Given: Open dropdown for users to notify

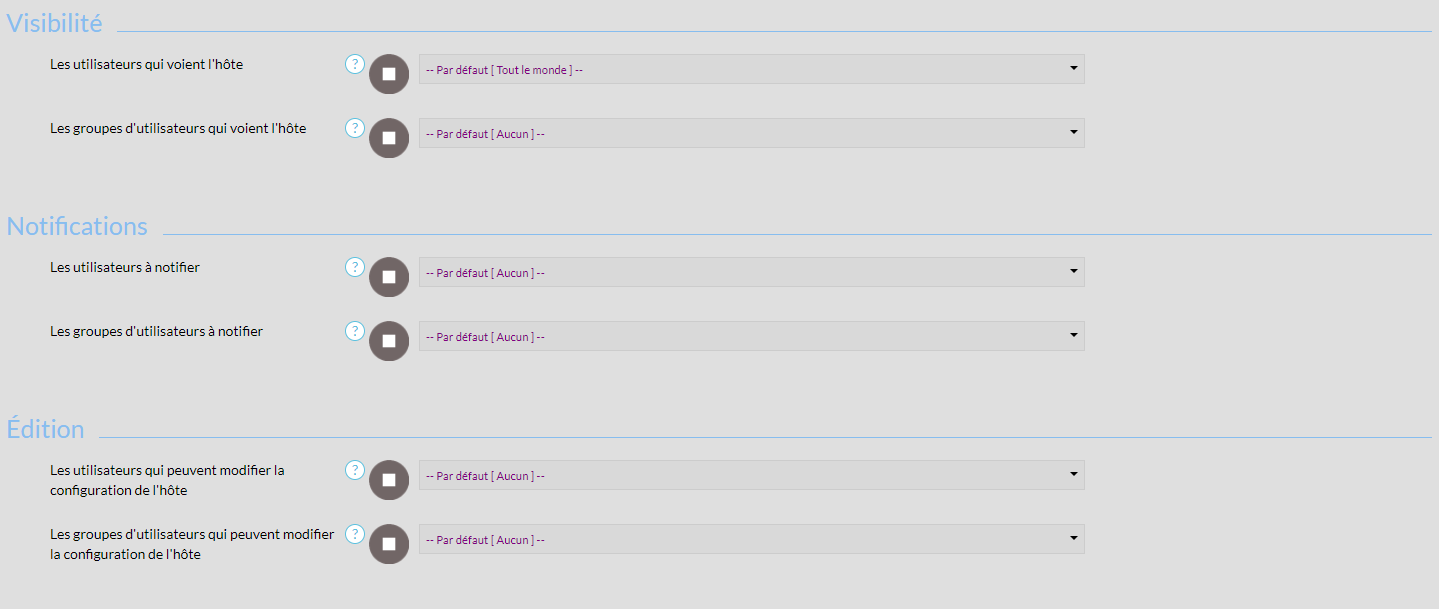Looking at the screenshot, I should coord(751,272).
